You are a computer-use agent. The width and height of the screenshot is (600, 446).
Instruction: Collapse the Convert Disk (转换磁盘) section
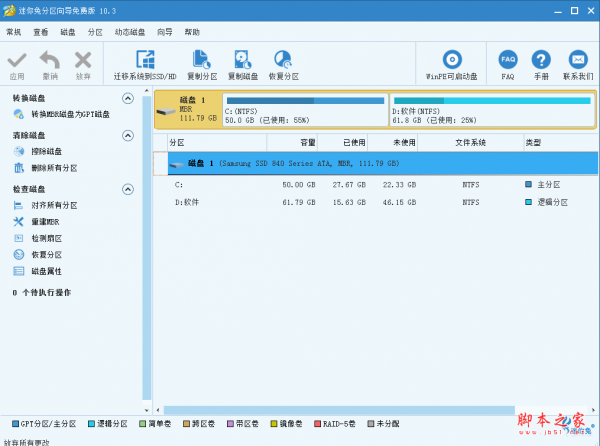[128, 98]
